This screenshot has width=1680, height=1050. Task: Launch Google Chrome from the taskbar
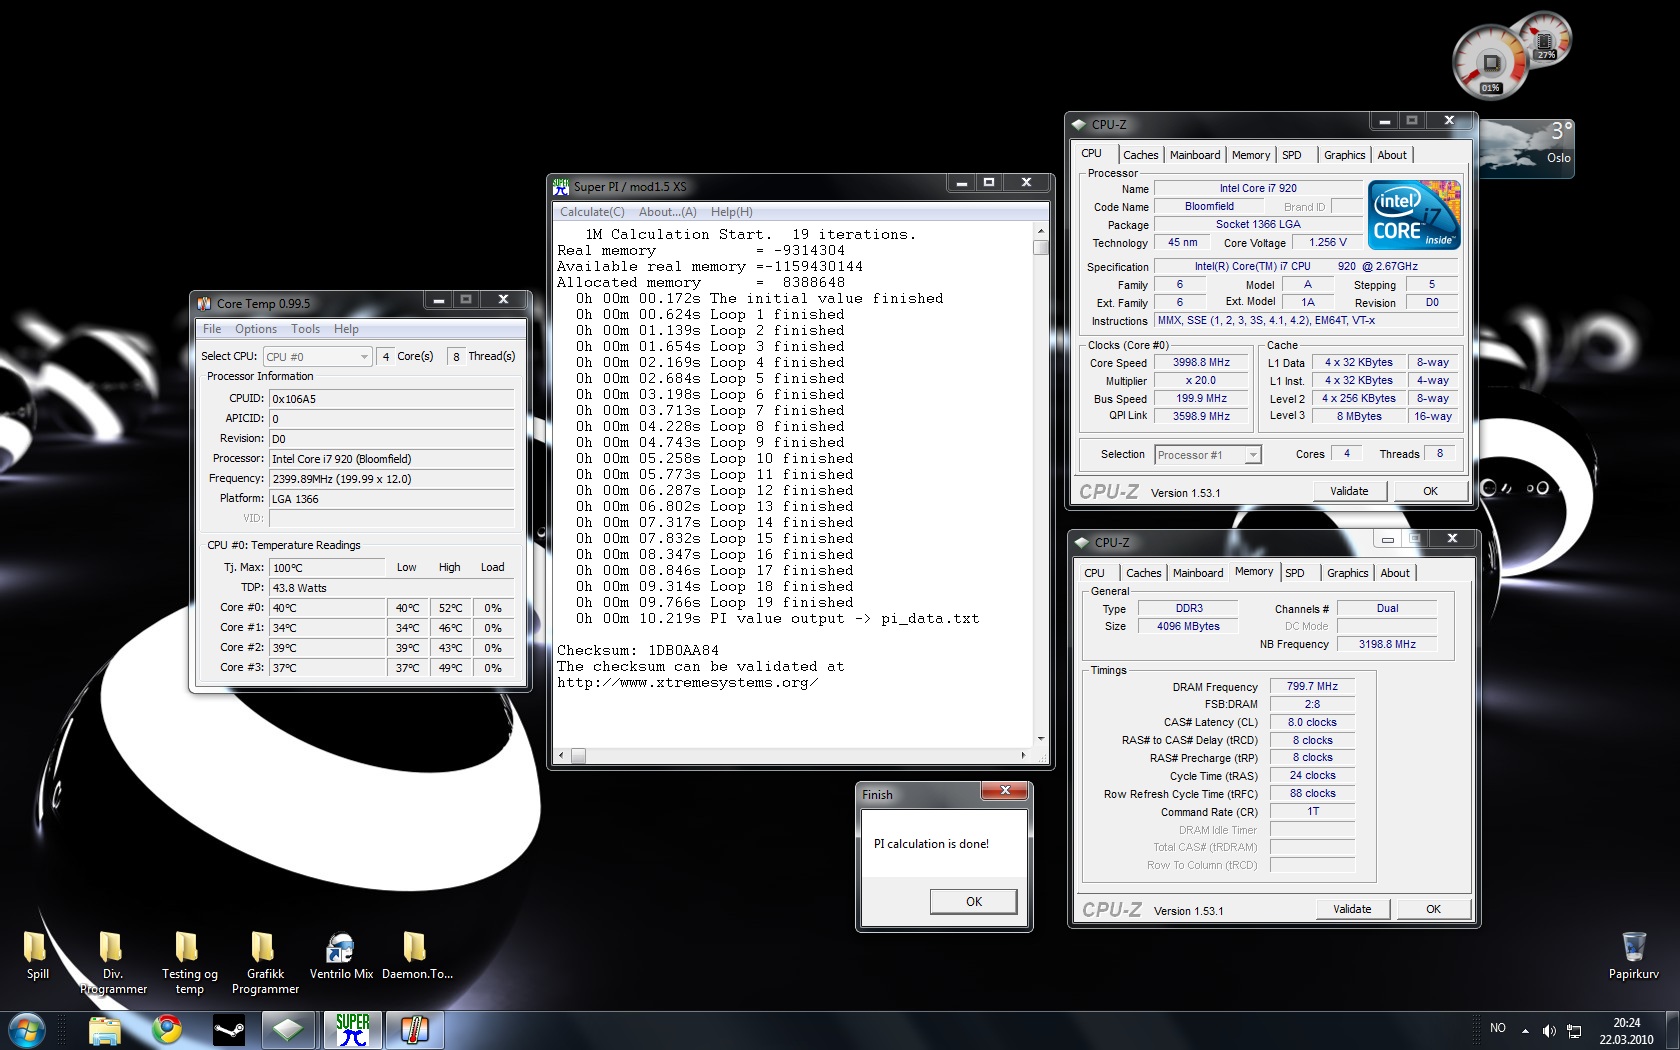(167, 1030)
